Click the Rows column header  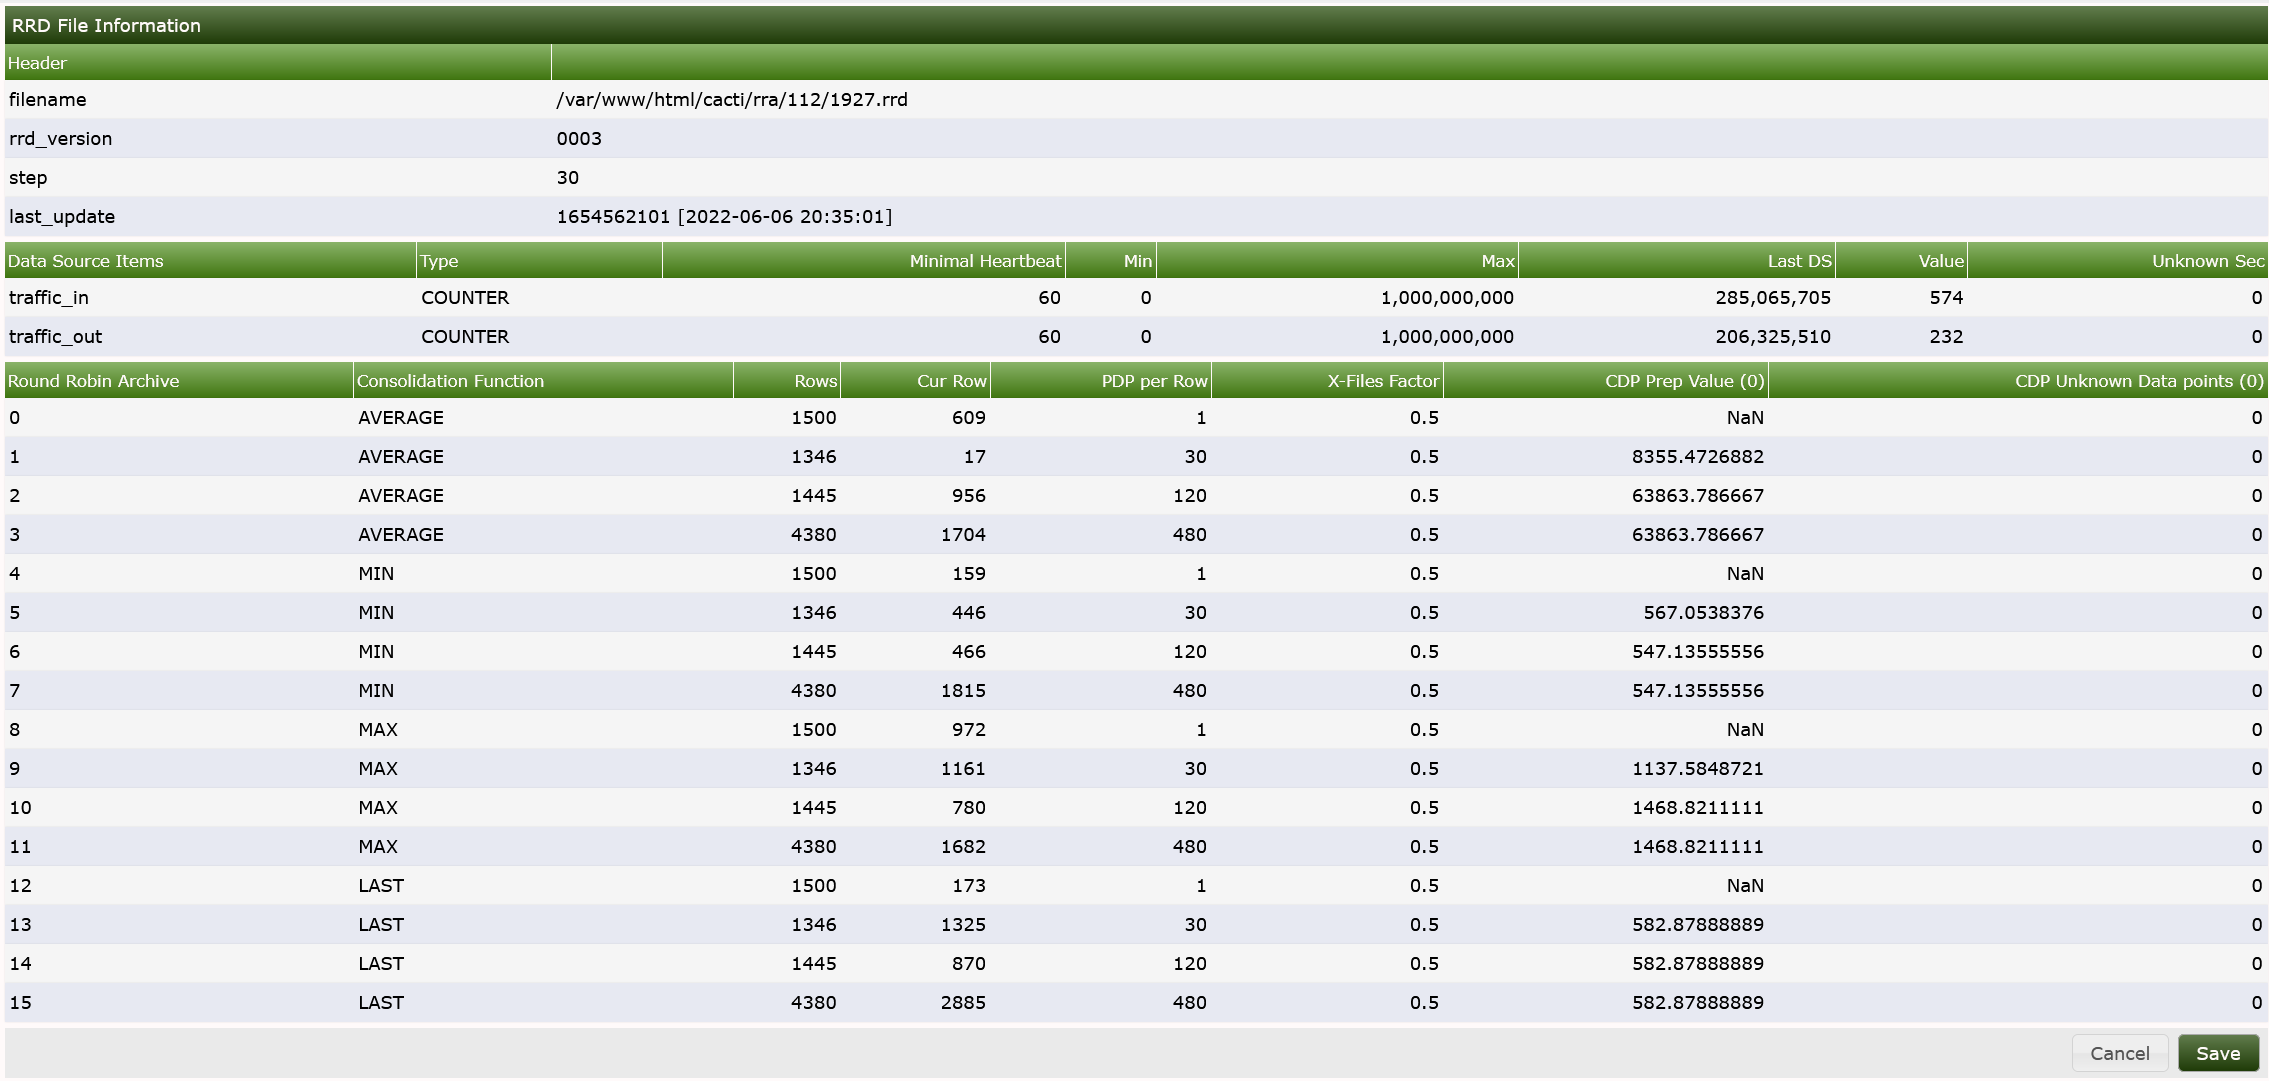787,381
